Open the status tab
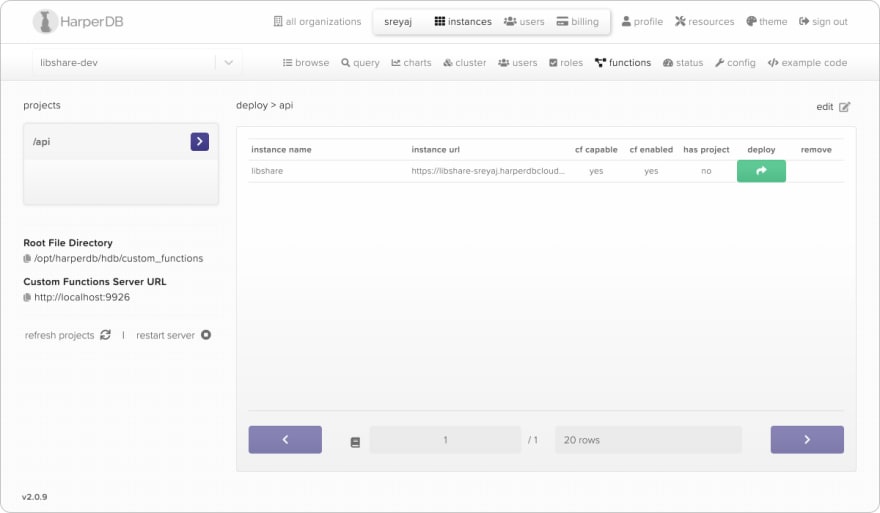This screenshot has width=880, height=513. (683, 62)
